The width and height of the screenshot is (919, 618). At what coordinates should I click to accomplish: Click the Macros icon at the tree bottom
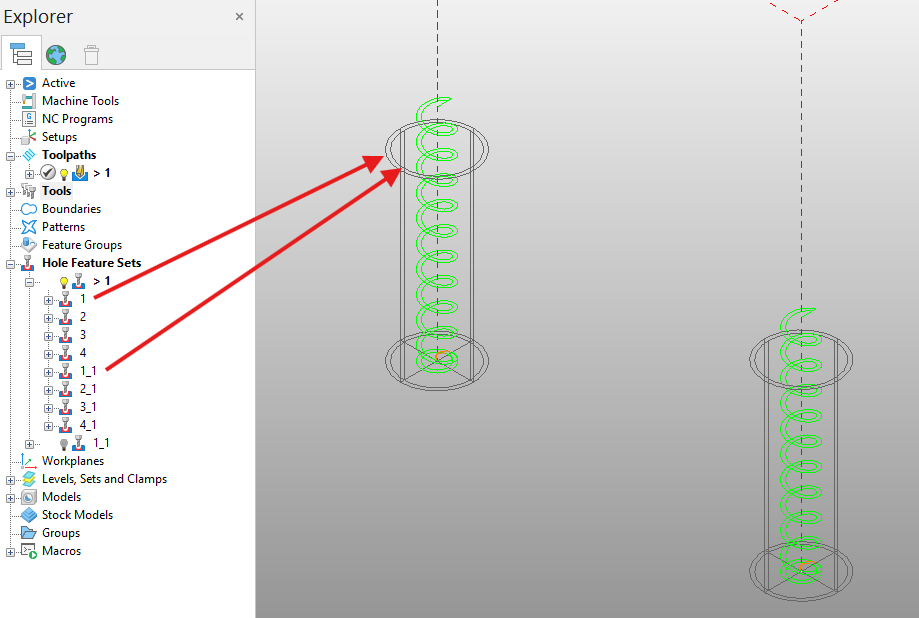(27, 550)
